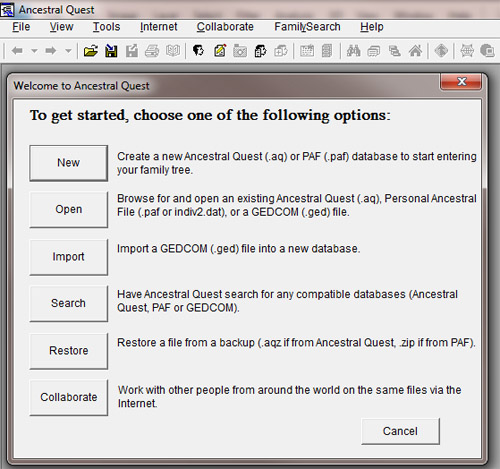Viewport: 500px width, 469px height.
Task: Click the stacked list toolbar icon
Action: pyautogui.click(x=395, y=51)
